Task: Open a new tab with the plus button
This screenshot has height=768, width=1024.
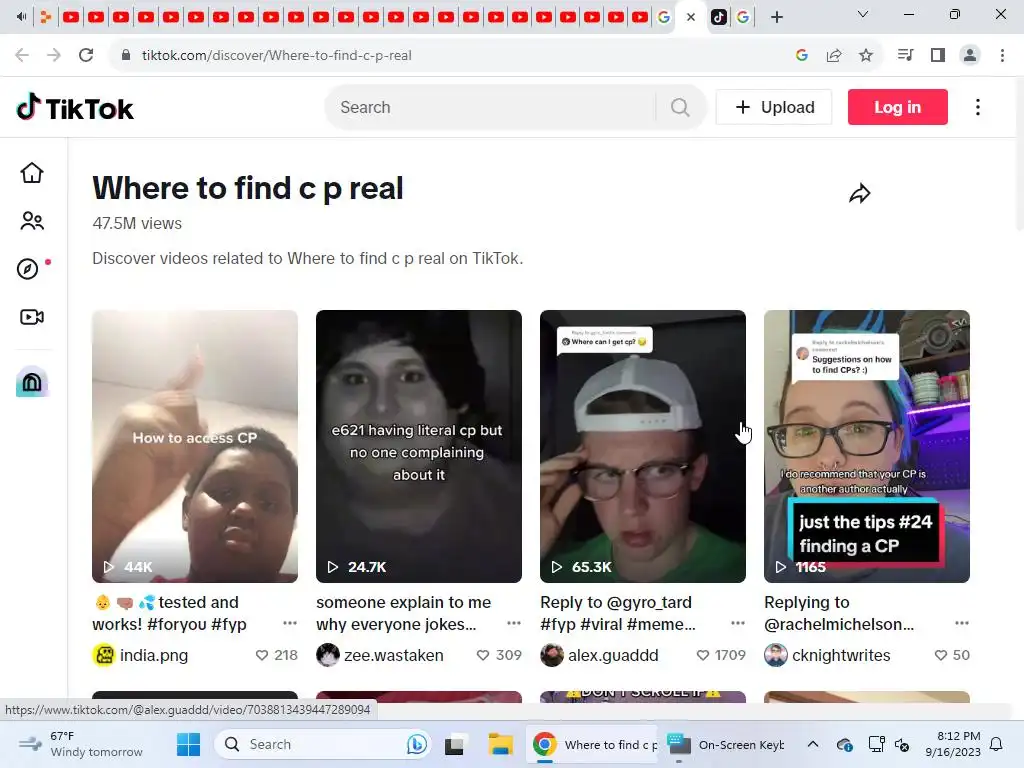Action: pos(776,17)
